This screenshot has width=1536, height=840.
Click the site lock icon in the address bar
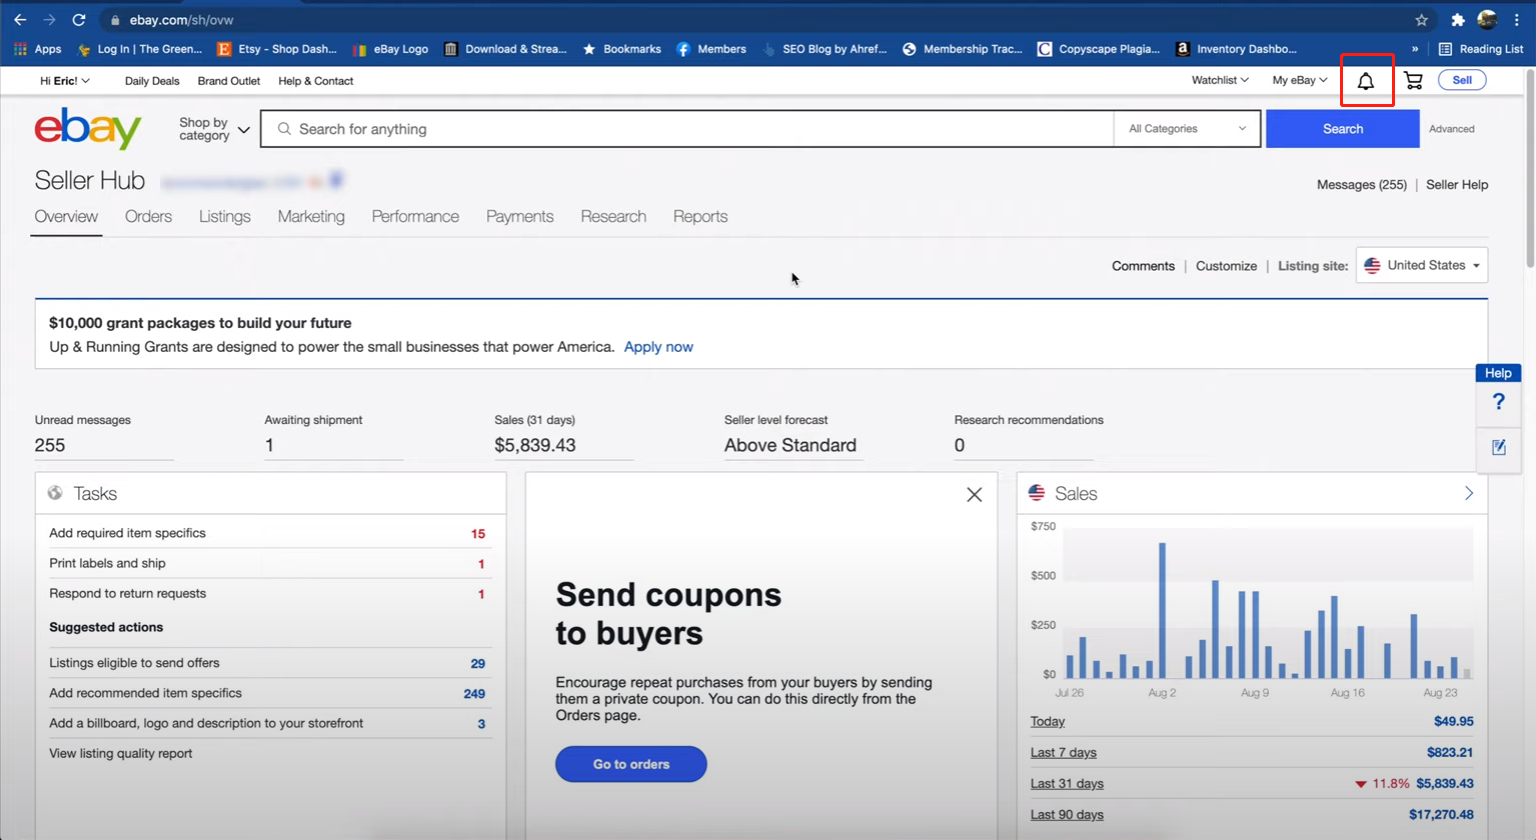pyautogui.click(x=115, y=20)
